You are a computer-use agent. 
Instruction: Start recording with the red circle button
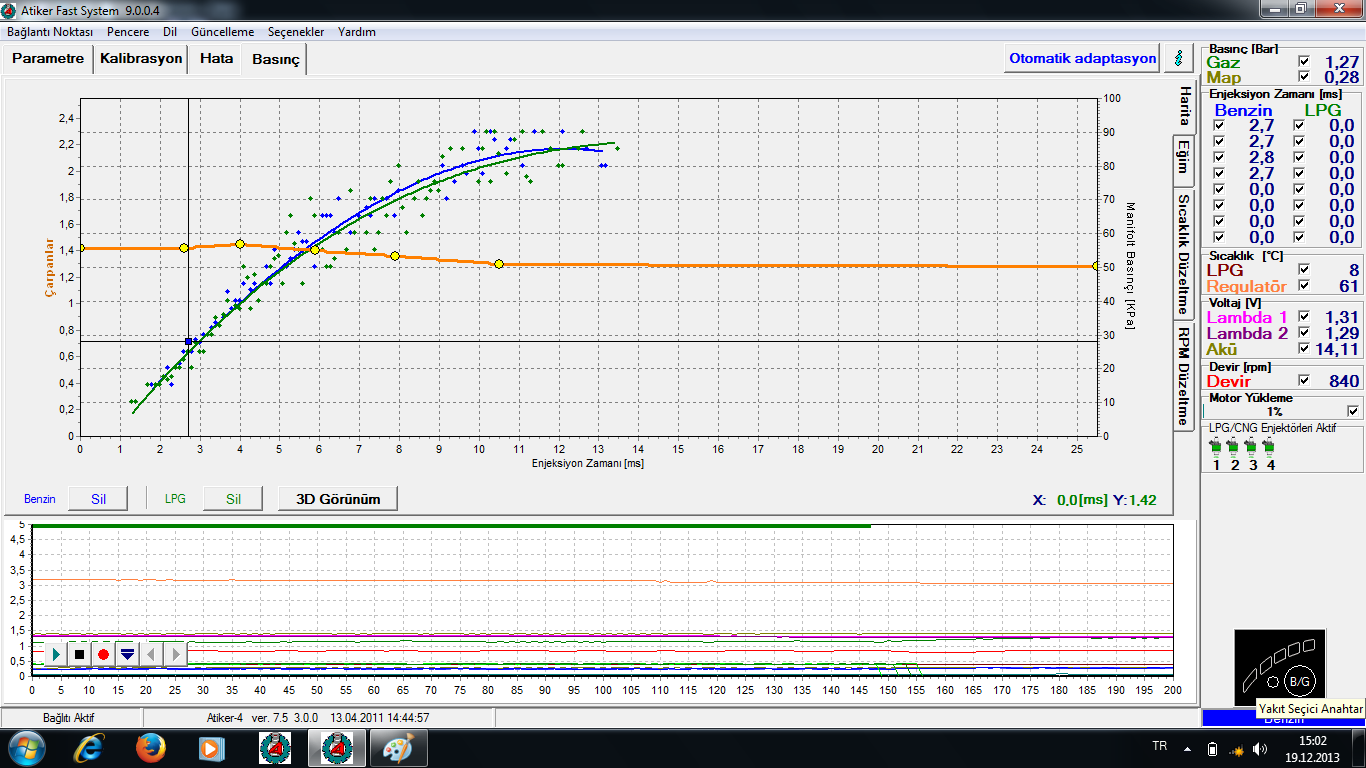tap(104, 654)
